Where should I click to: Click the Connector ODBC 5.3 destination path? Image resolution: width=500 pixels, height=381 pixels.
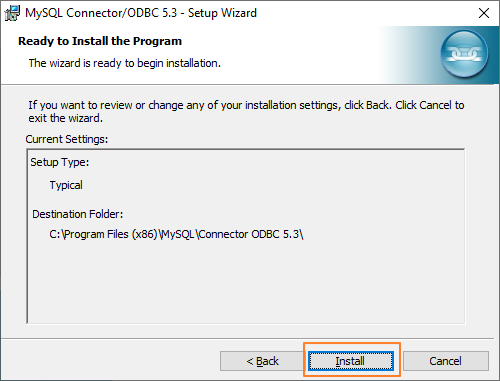176,234
